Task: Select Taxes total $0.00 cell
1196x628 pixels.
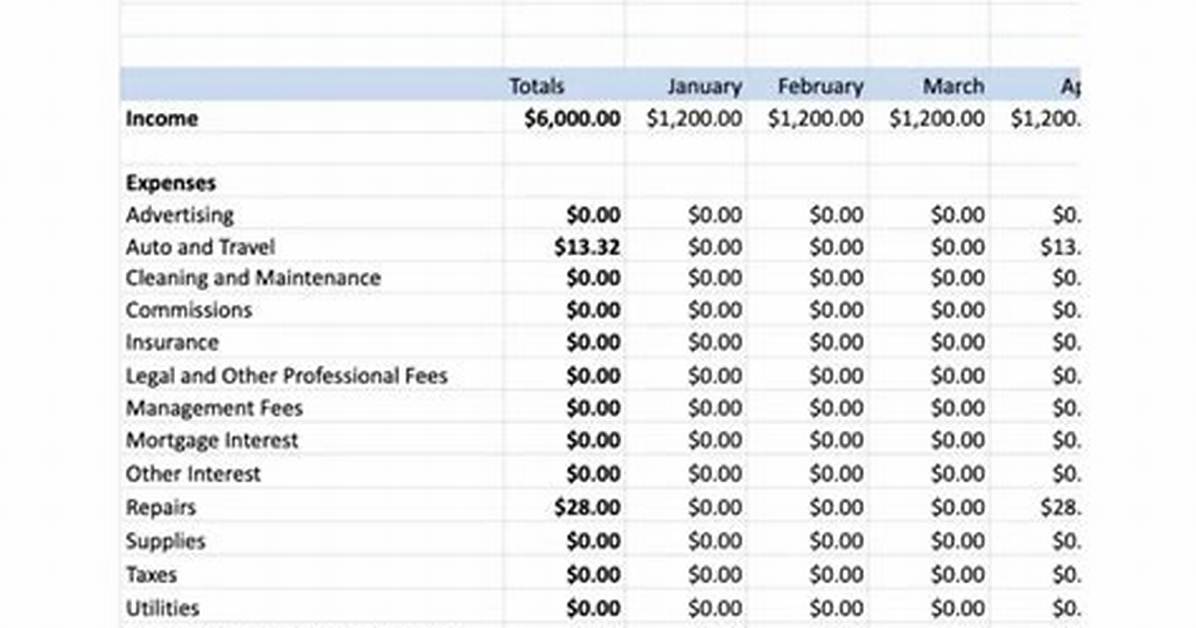Action: 593,575
